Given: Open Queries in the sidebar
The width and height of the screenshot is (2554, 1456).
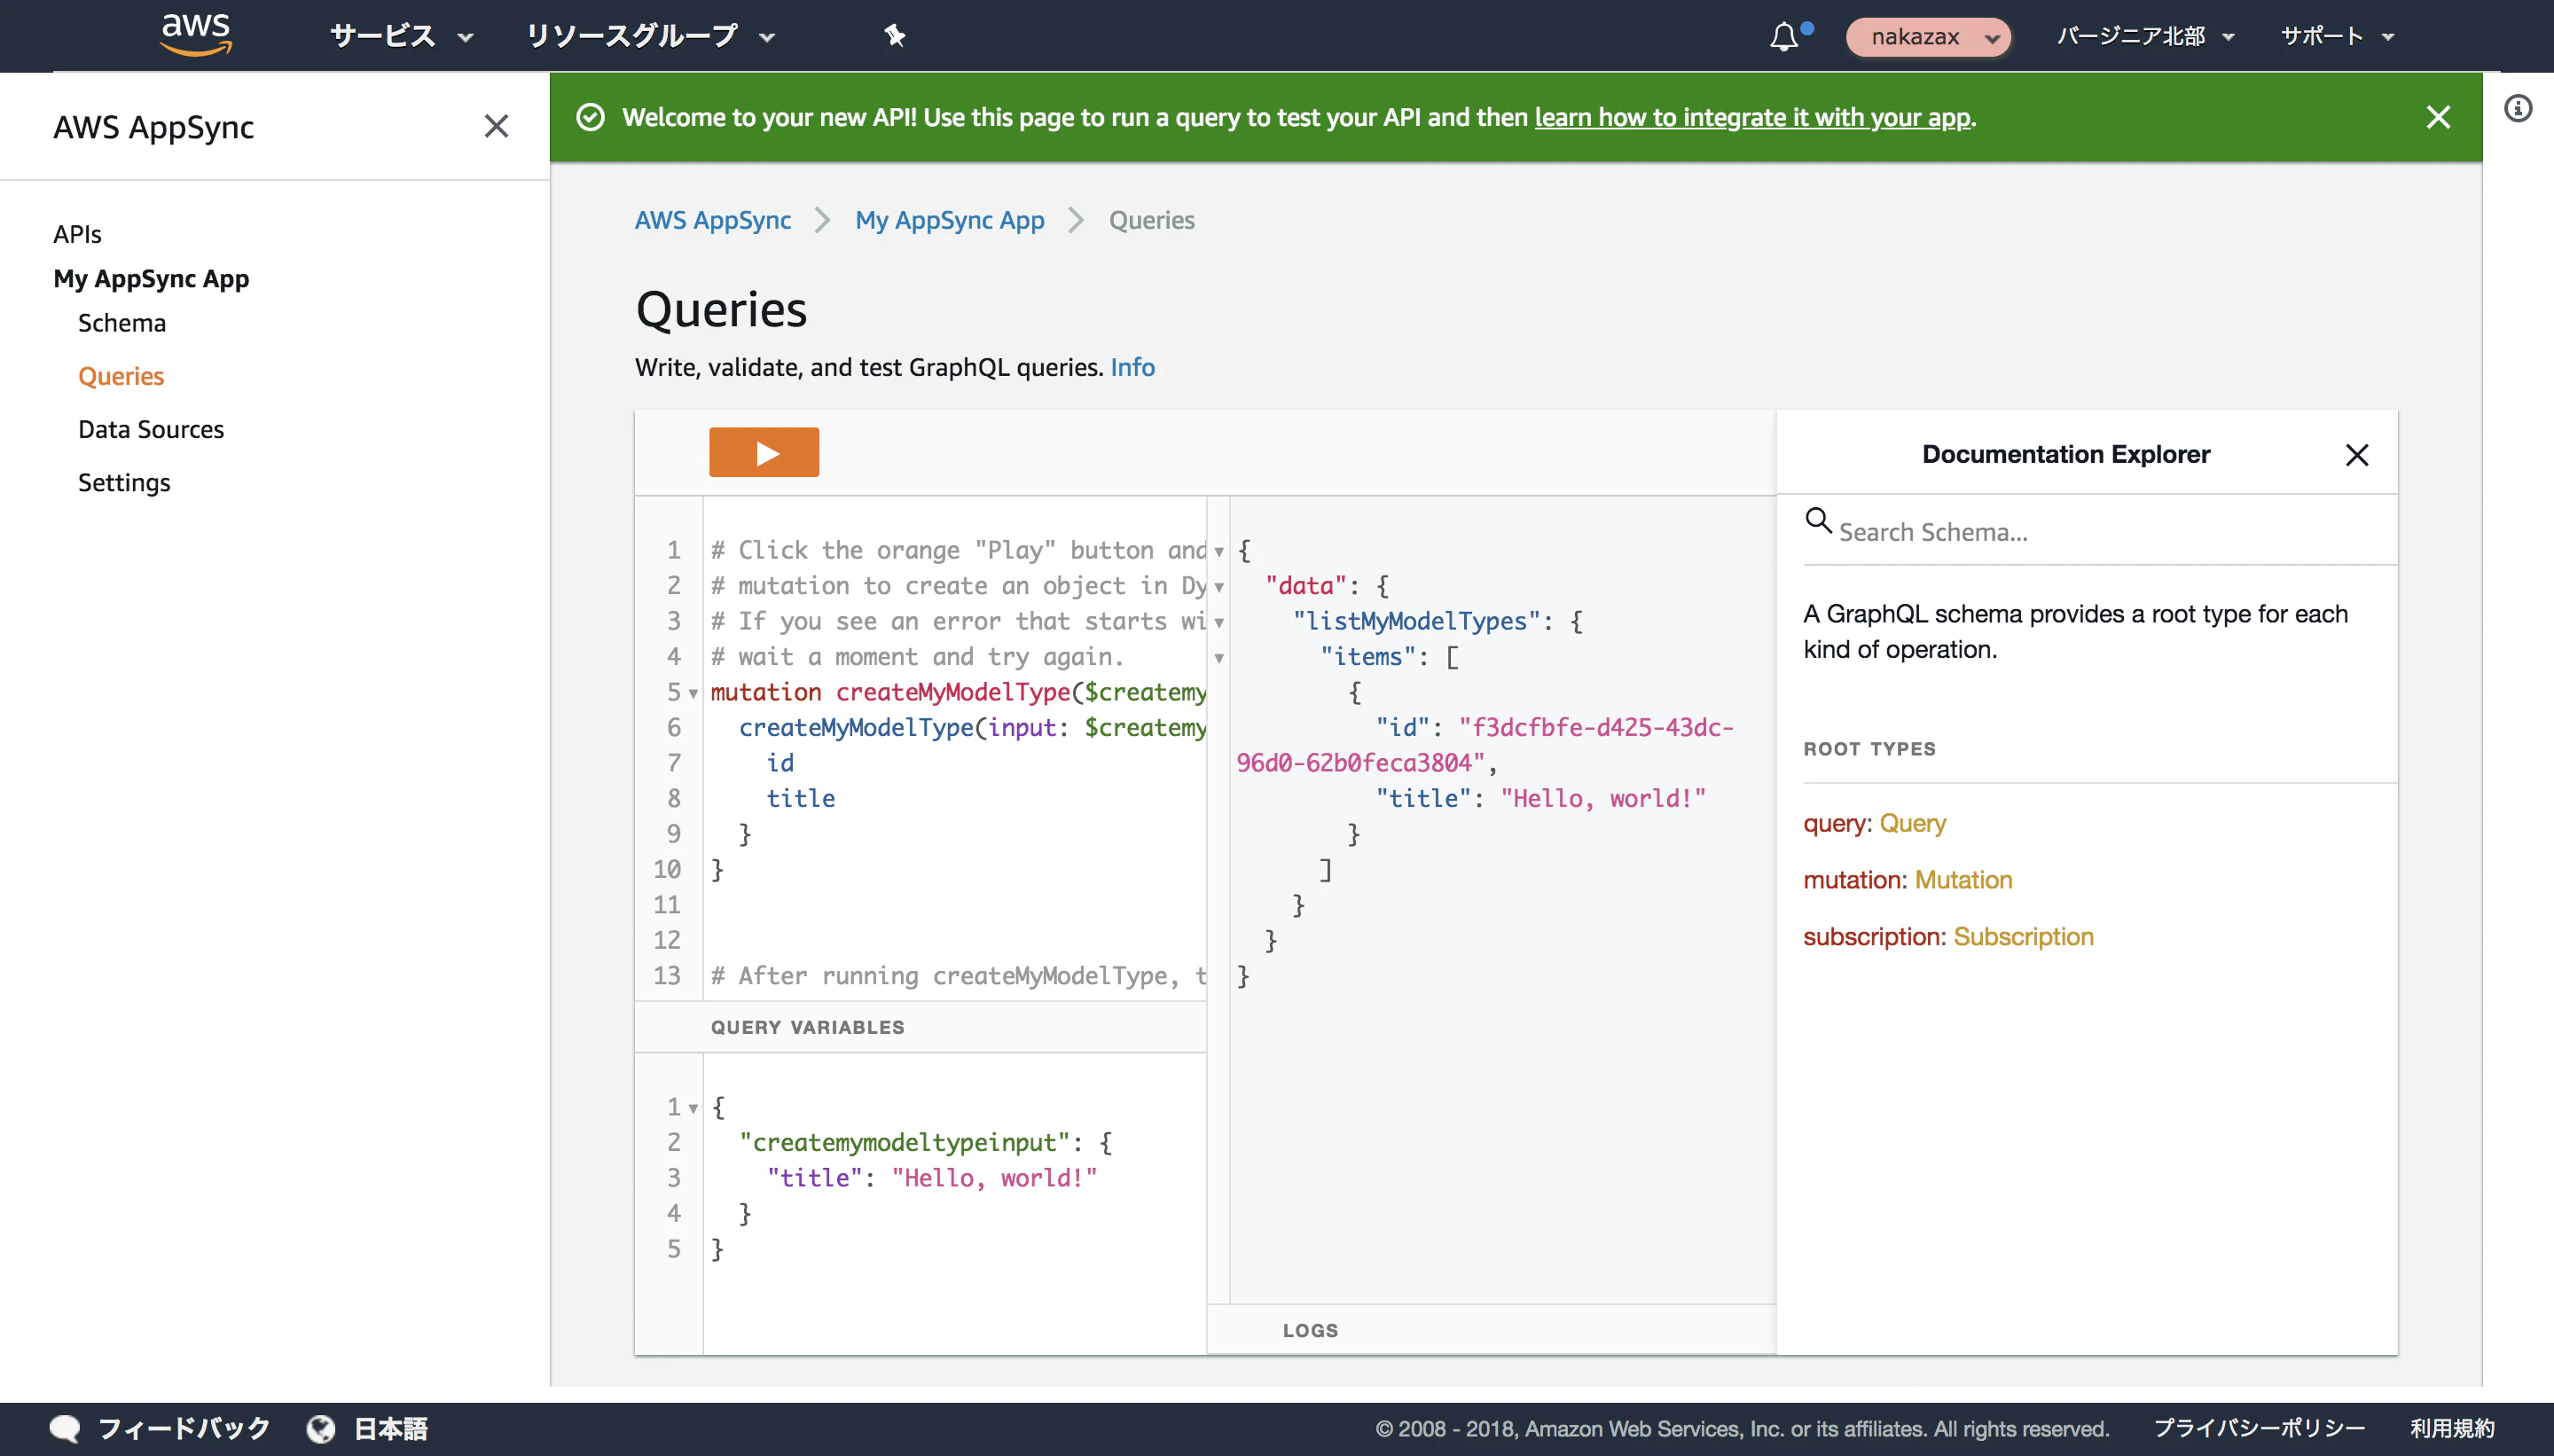Looking at the screenshot, I should [x=121, y=376].
